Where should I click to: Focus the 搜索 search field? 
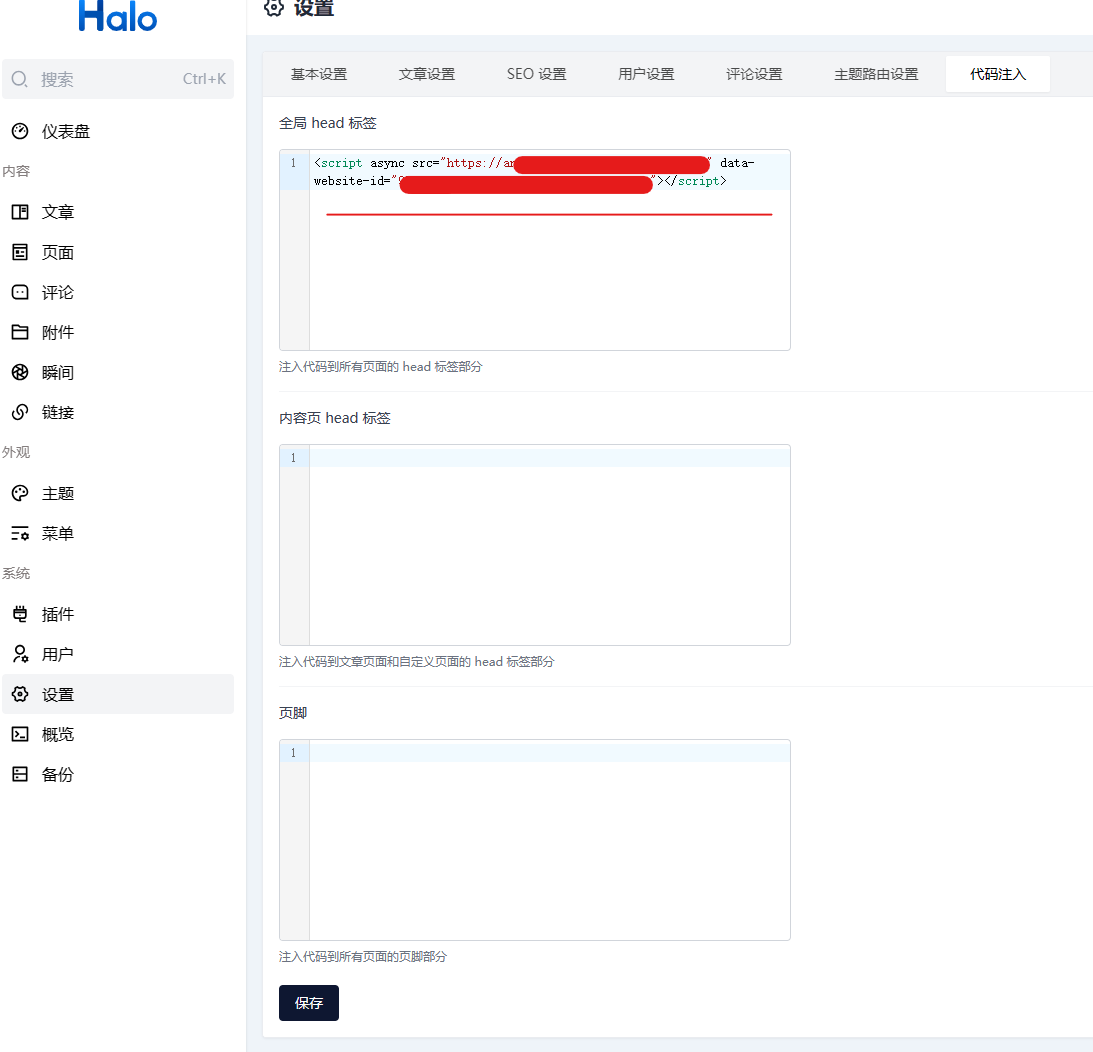pos(118,79)
